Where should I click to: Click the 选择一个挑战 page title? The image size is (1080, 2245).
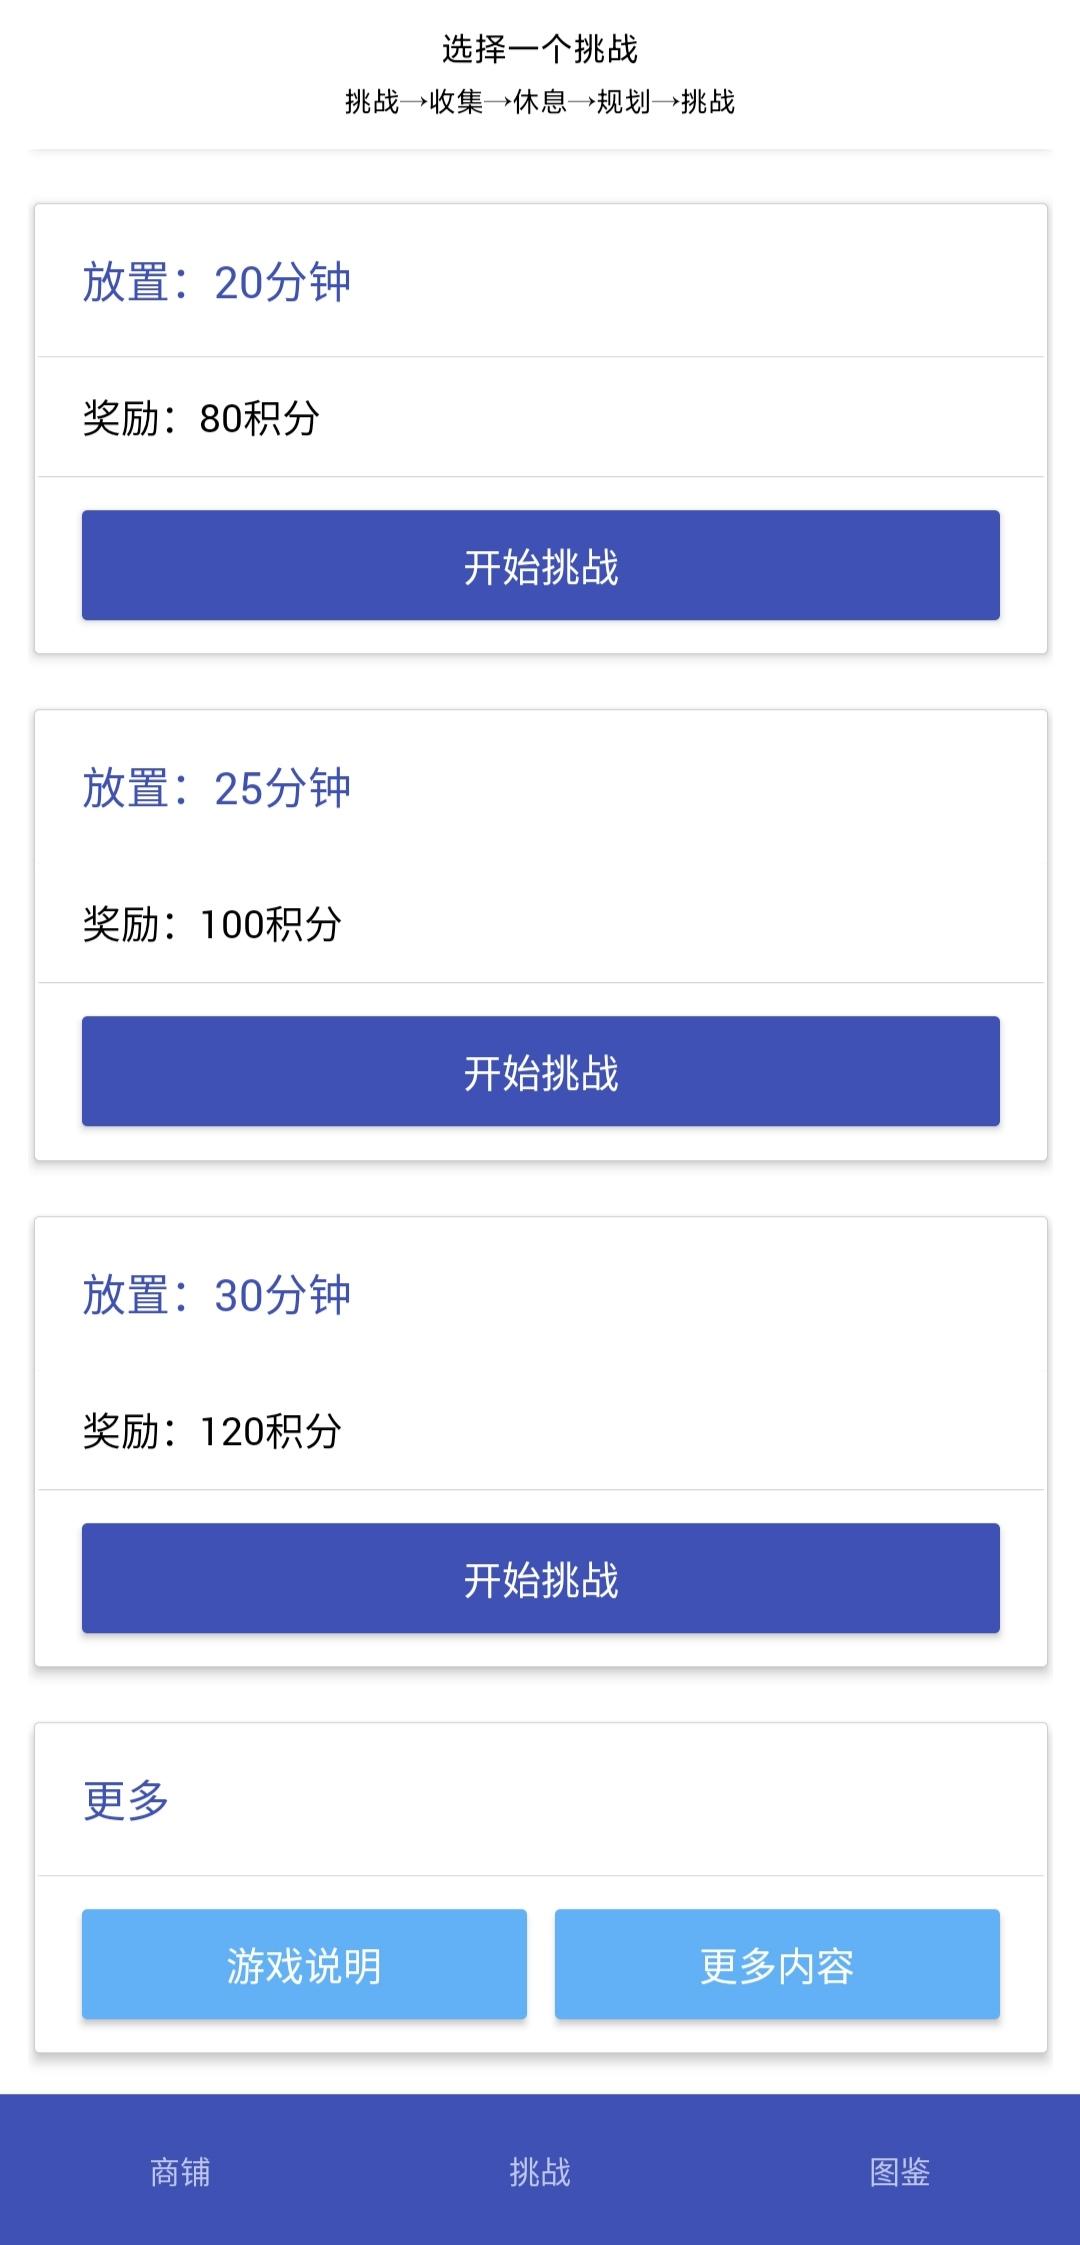tap(540, 48)
